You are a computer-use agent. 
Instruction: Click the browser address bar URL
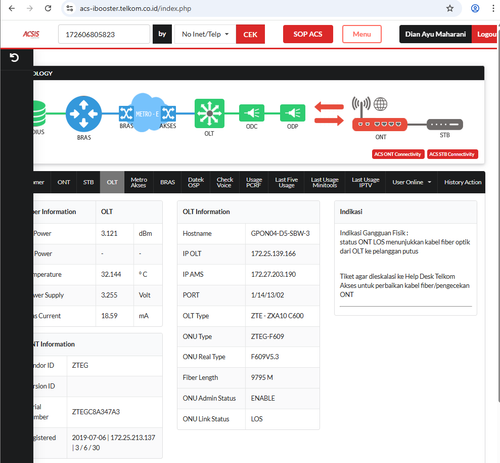click(135, 8)
